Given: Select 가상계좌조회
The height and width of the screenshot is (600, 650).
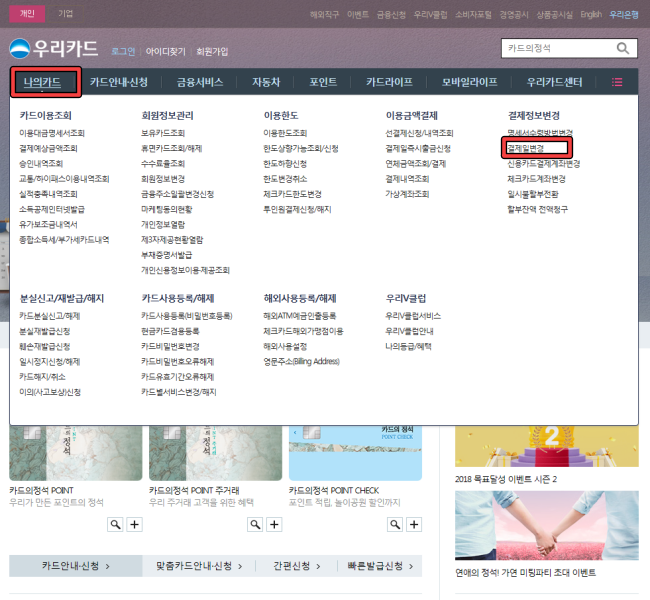Looking at the screenshot, I should pyautogui.click(x=407, y=194).
